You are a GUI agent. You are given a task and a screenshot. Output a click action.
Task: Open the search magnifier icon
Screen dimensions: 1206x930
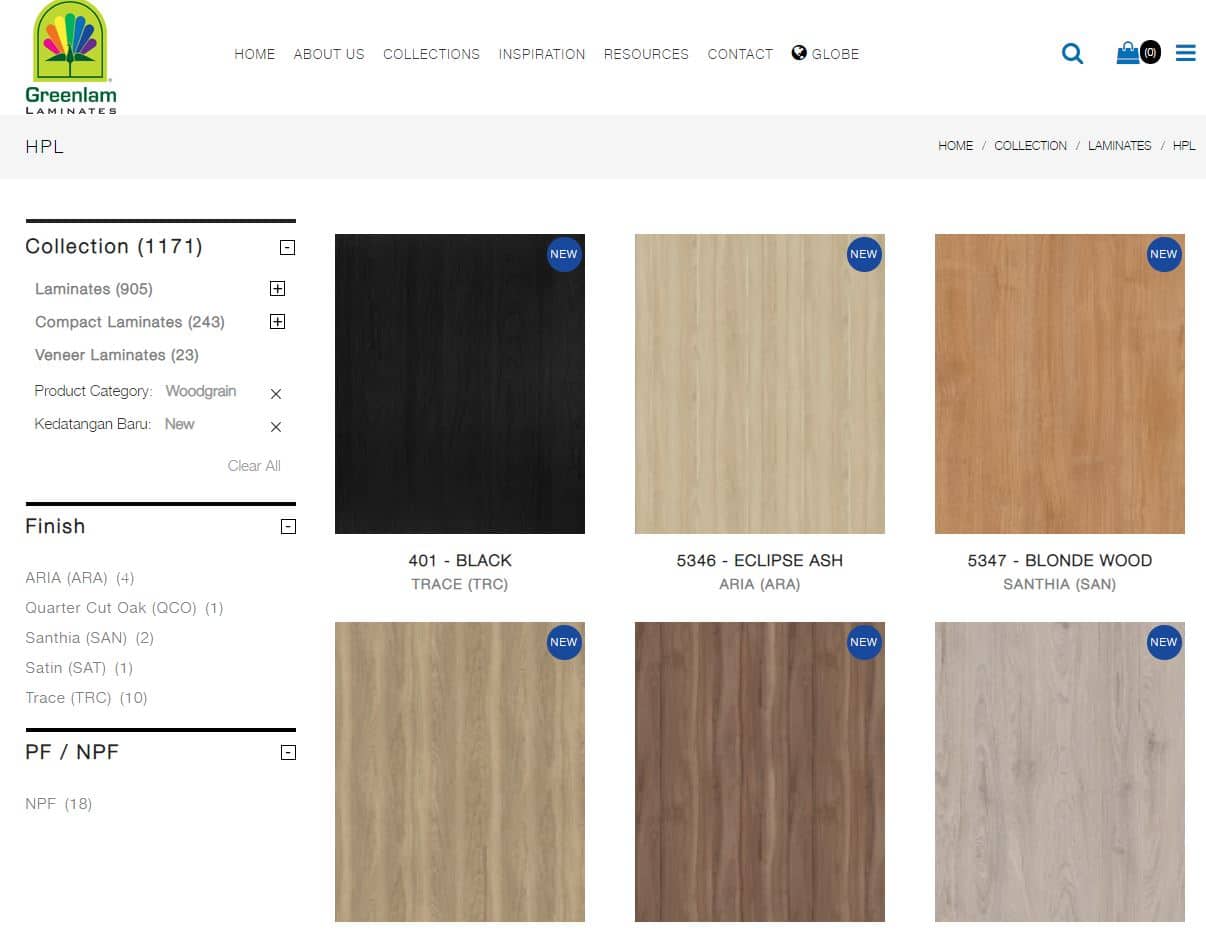[1072, 54]
